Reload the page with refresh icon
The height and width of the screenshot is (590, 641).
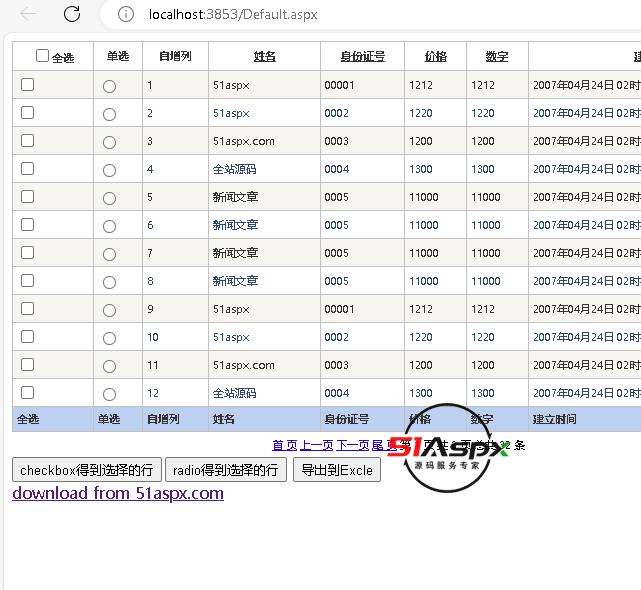[x=72, y=14]
